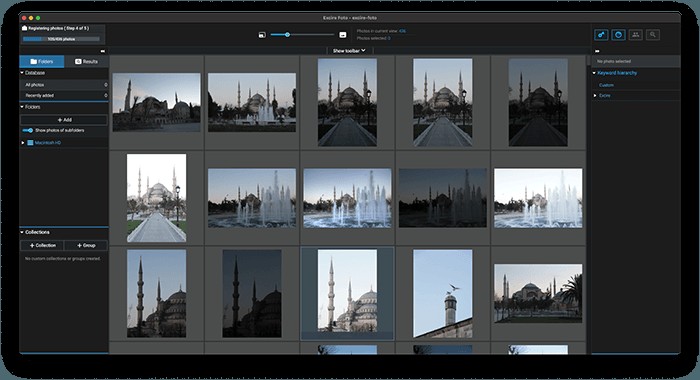Image resolution: width=700 pixels, height=380 pixels.
Task: Click the Add folder button
Action: (x=64, y=120)
